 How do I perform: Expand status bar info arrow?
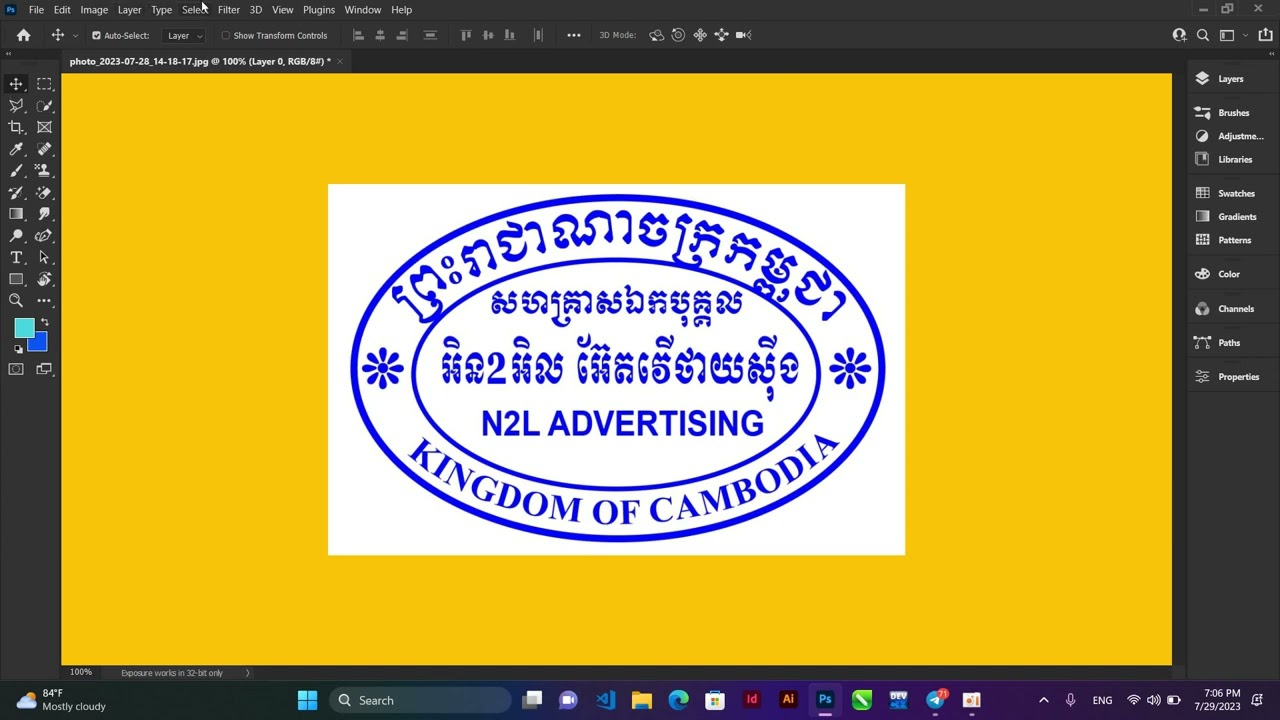click(x=248, y=673)
